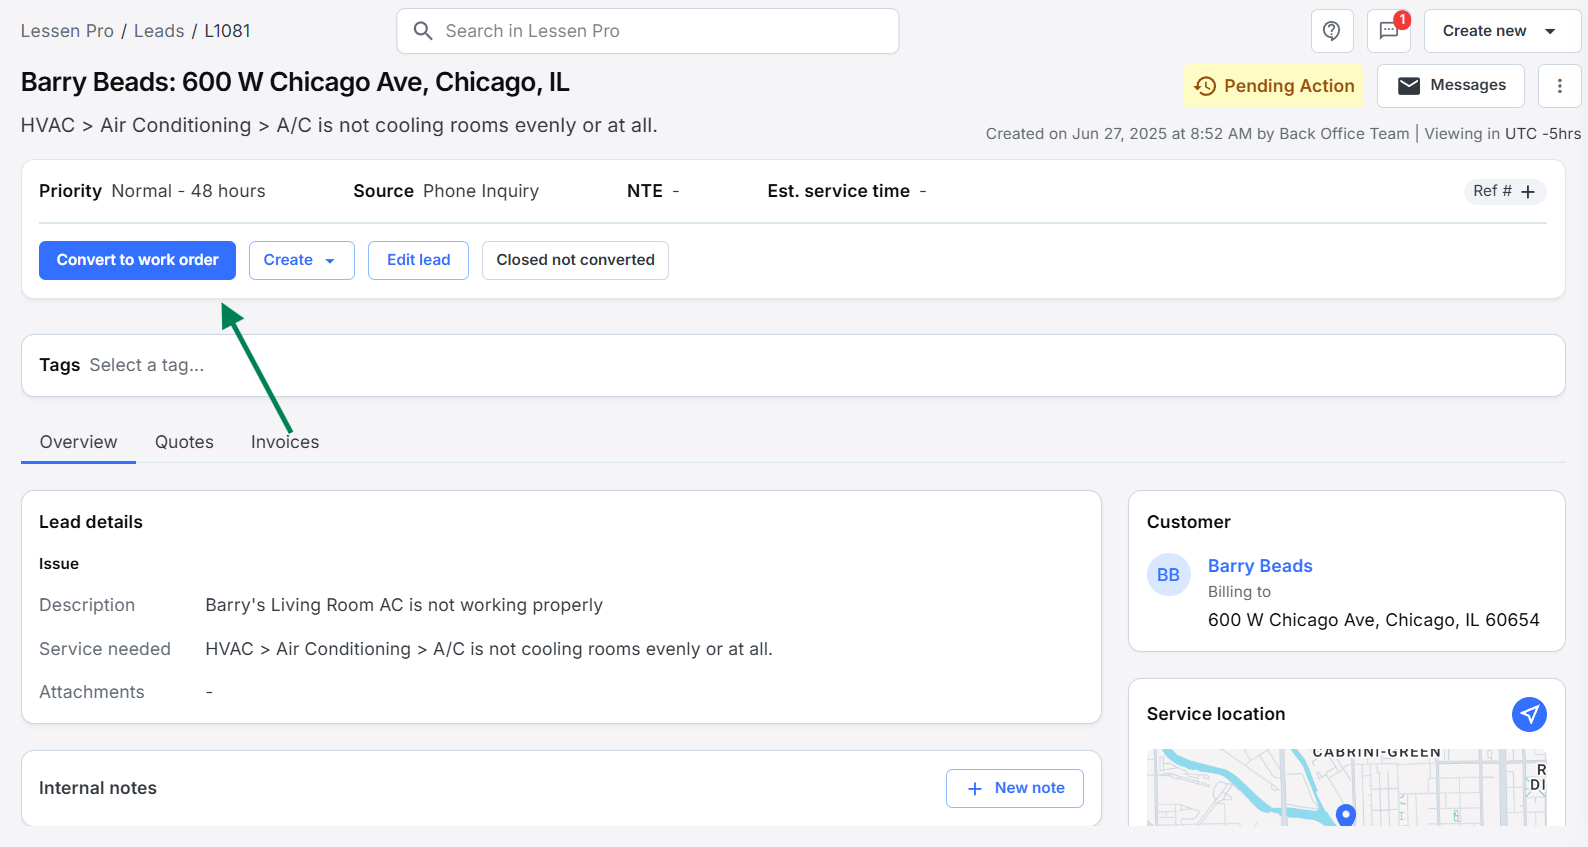
Task: Click Closed not converted button
Action: [575, 260]
